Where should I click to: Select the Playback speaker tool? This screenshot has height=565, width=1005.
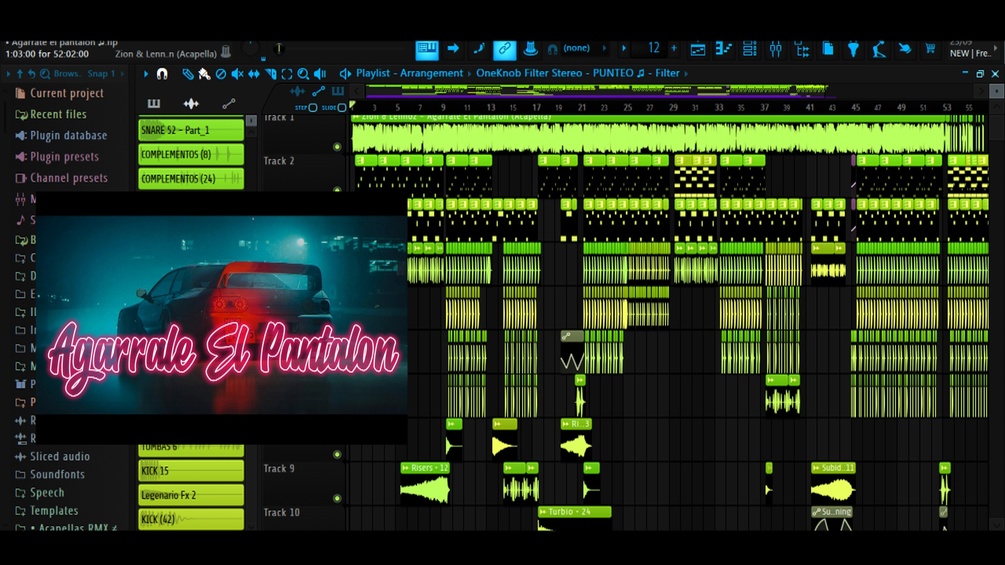[320, 74]
